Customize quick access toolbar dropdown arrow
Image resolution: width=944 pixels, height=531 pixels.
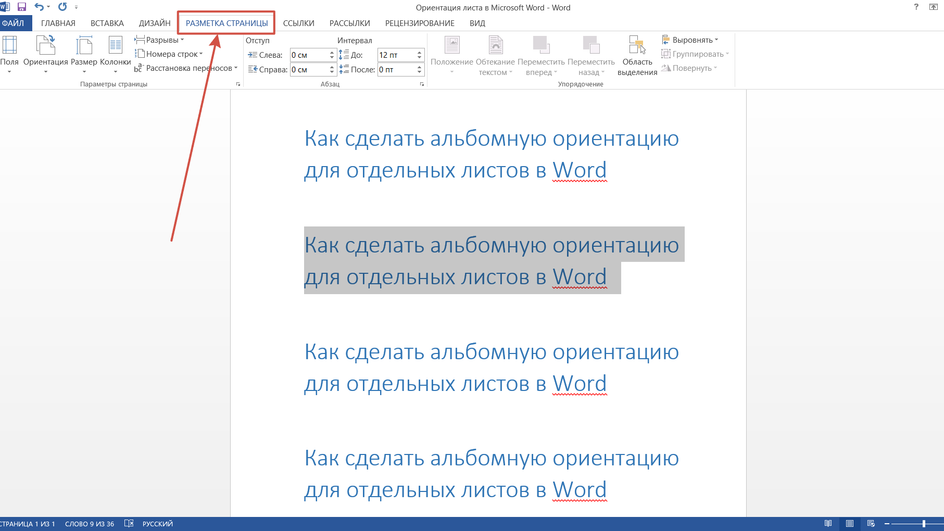[76, 7]
